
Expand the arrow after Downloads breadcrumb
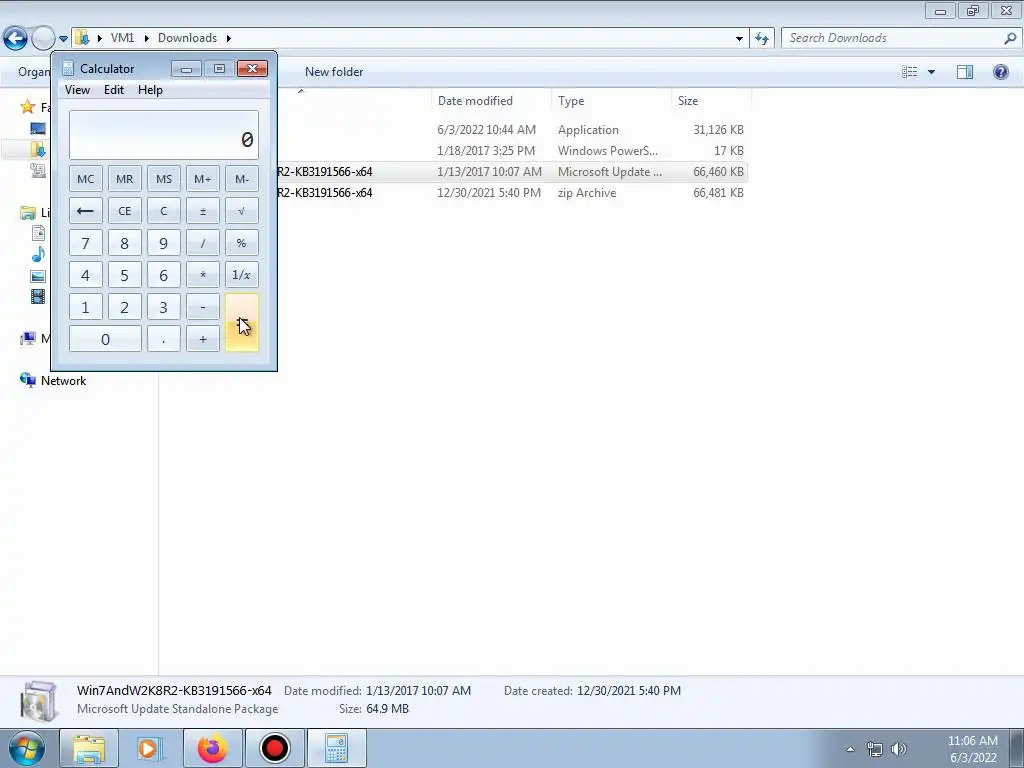click(229, 38)
